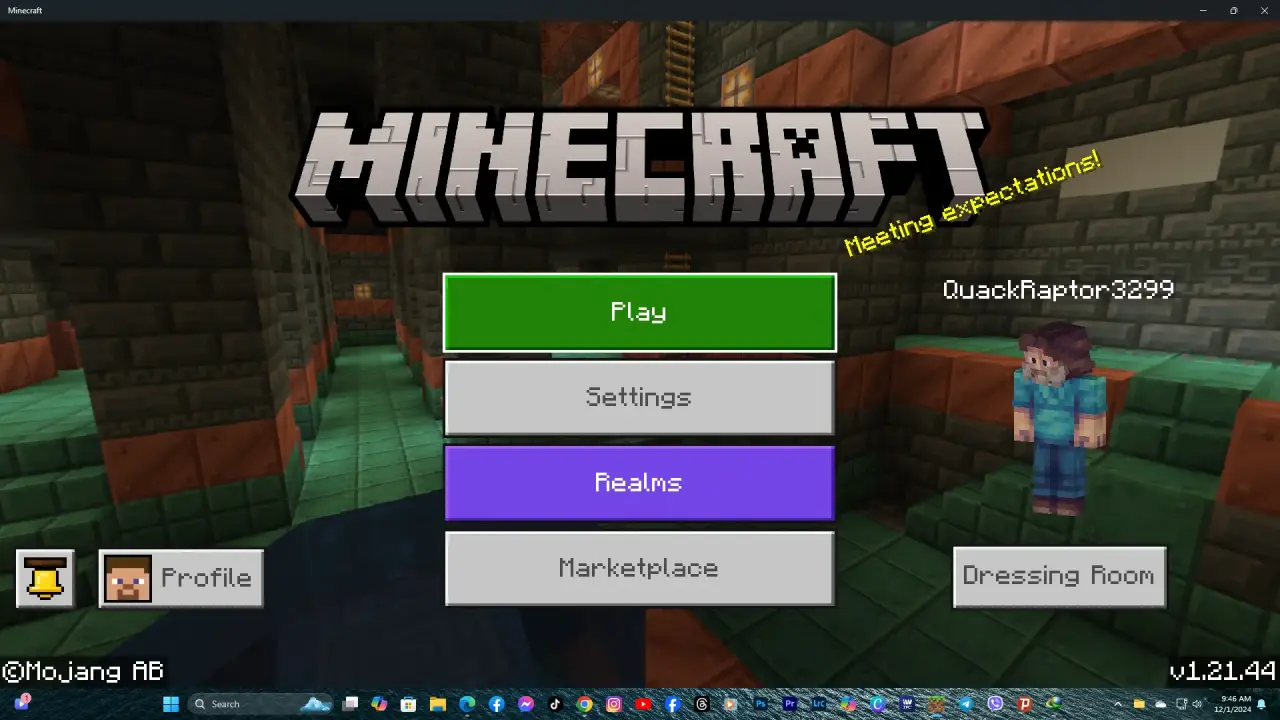Open TikTok from the taskbar
Viewport: 1280px width, 720px height.
(555, 704)
